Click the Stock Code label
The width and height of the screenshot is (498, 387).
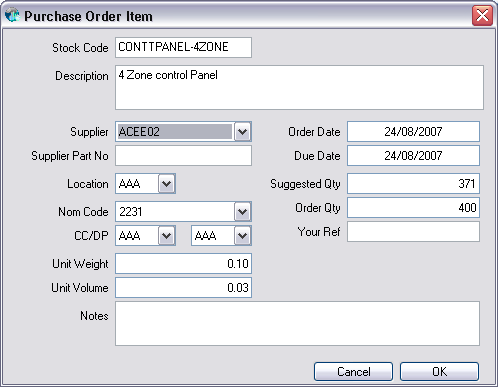coord(80,48)
